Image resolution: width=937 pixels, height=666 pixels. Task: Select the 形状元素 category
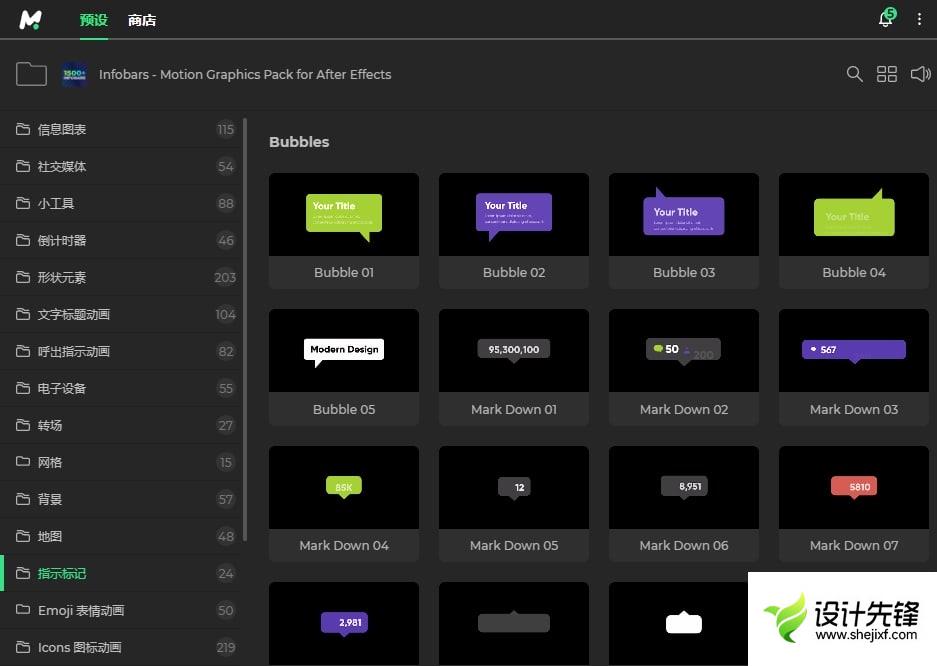coord(62,277)
